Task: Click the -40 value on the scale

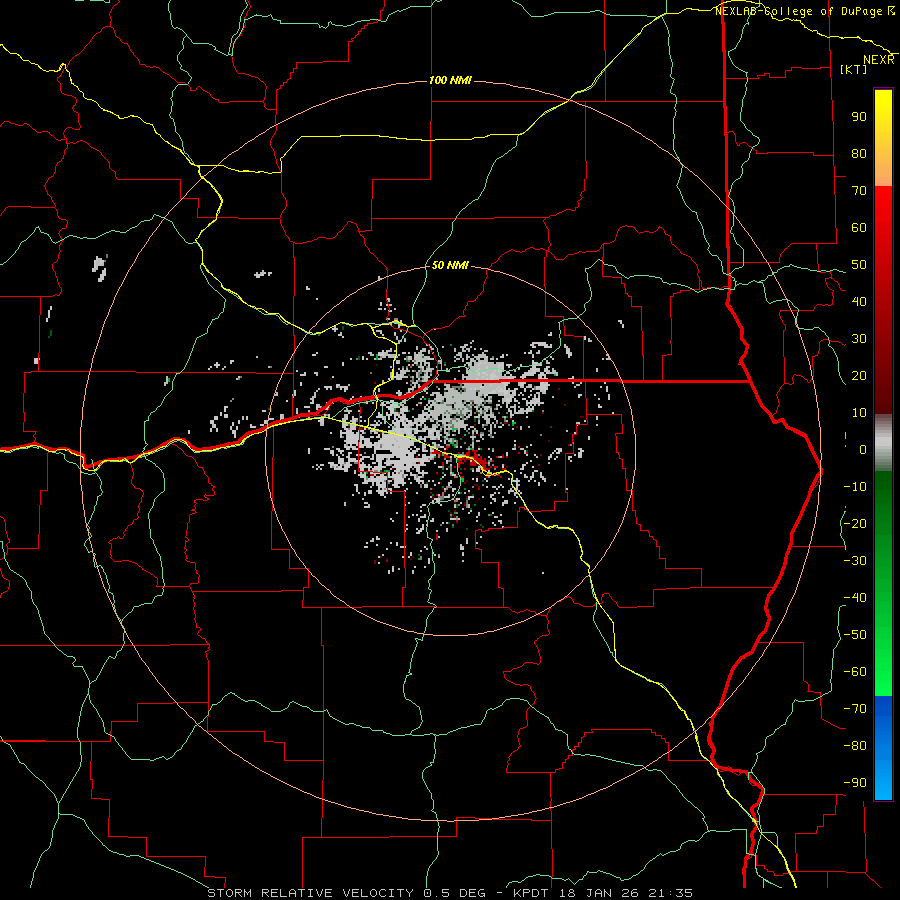Action: point(855,598)
